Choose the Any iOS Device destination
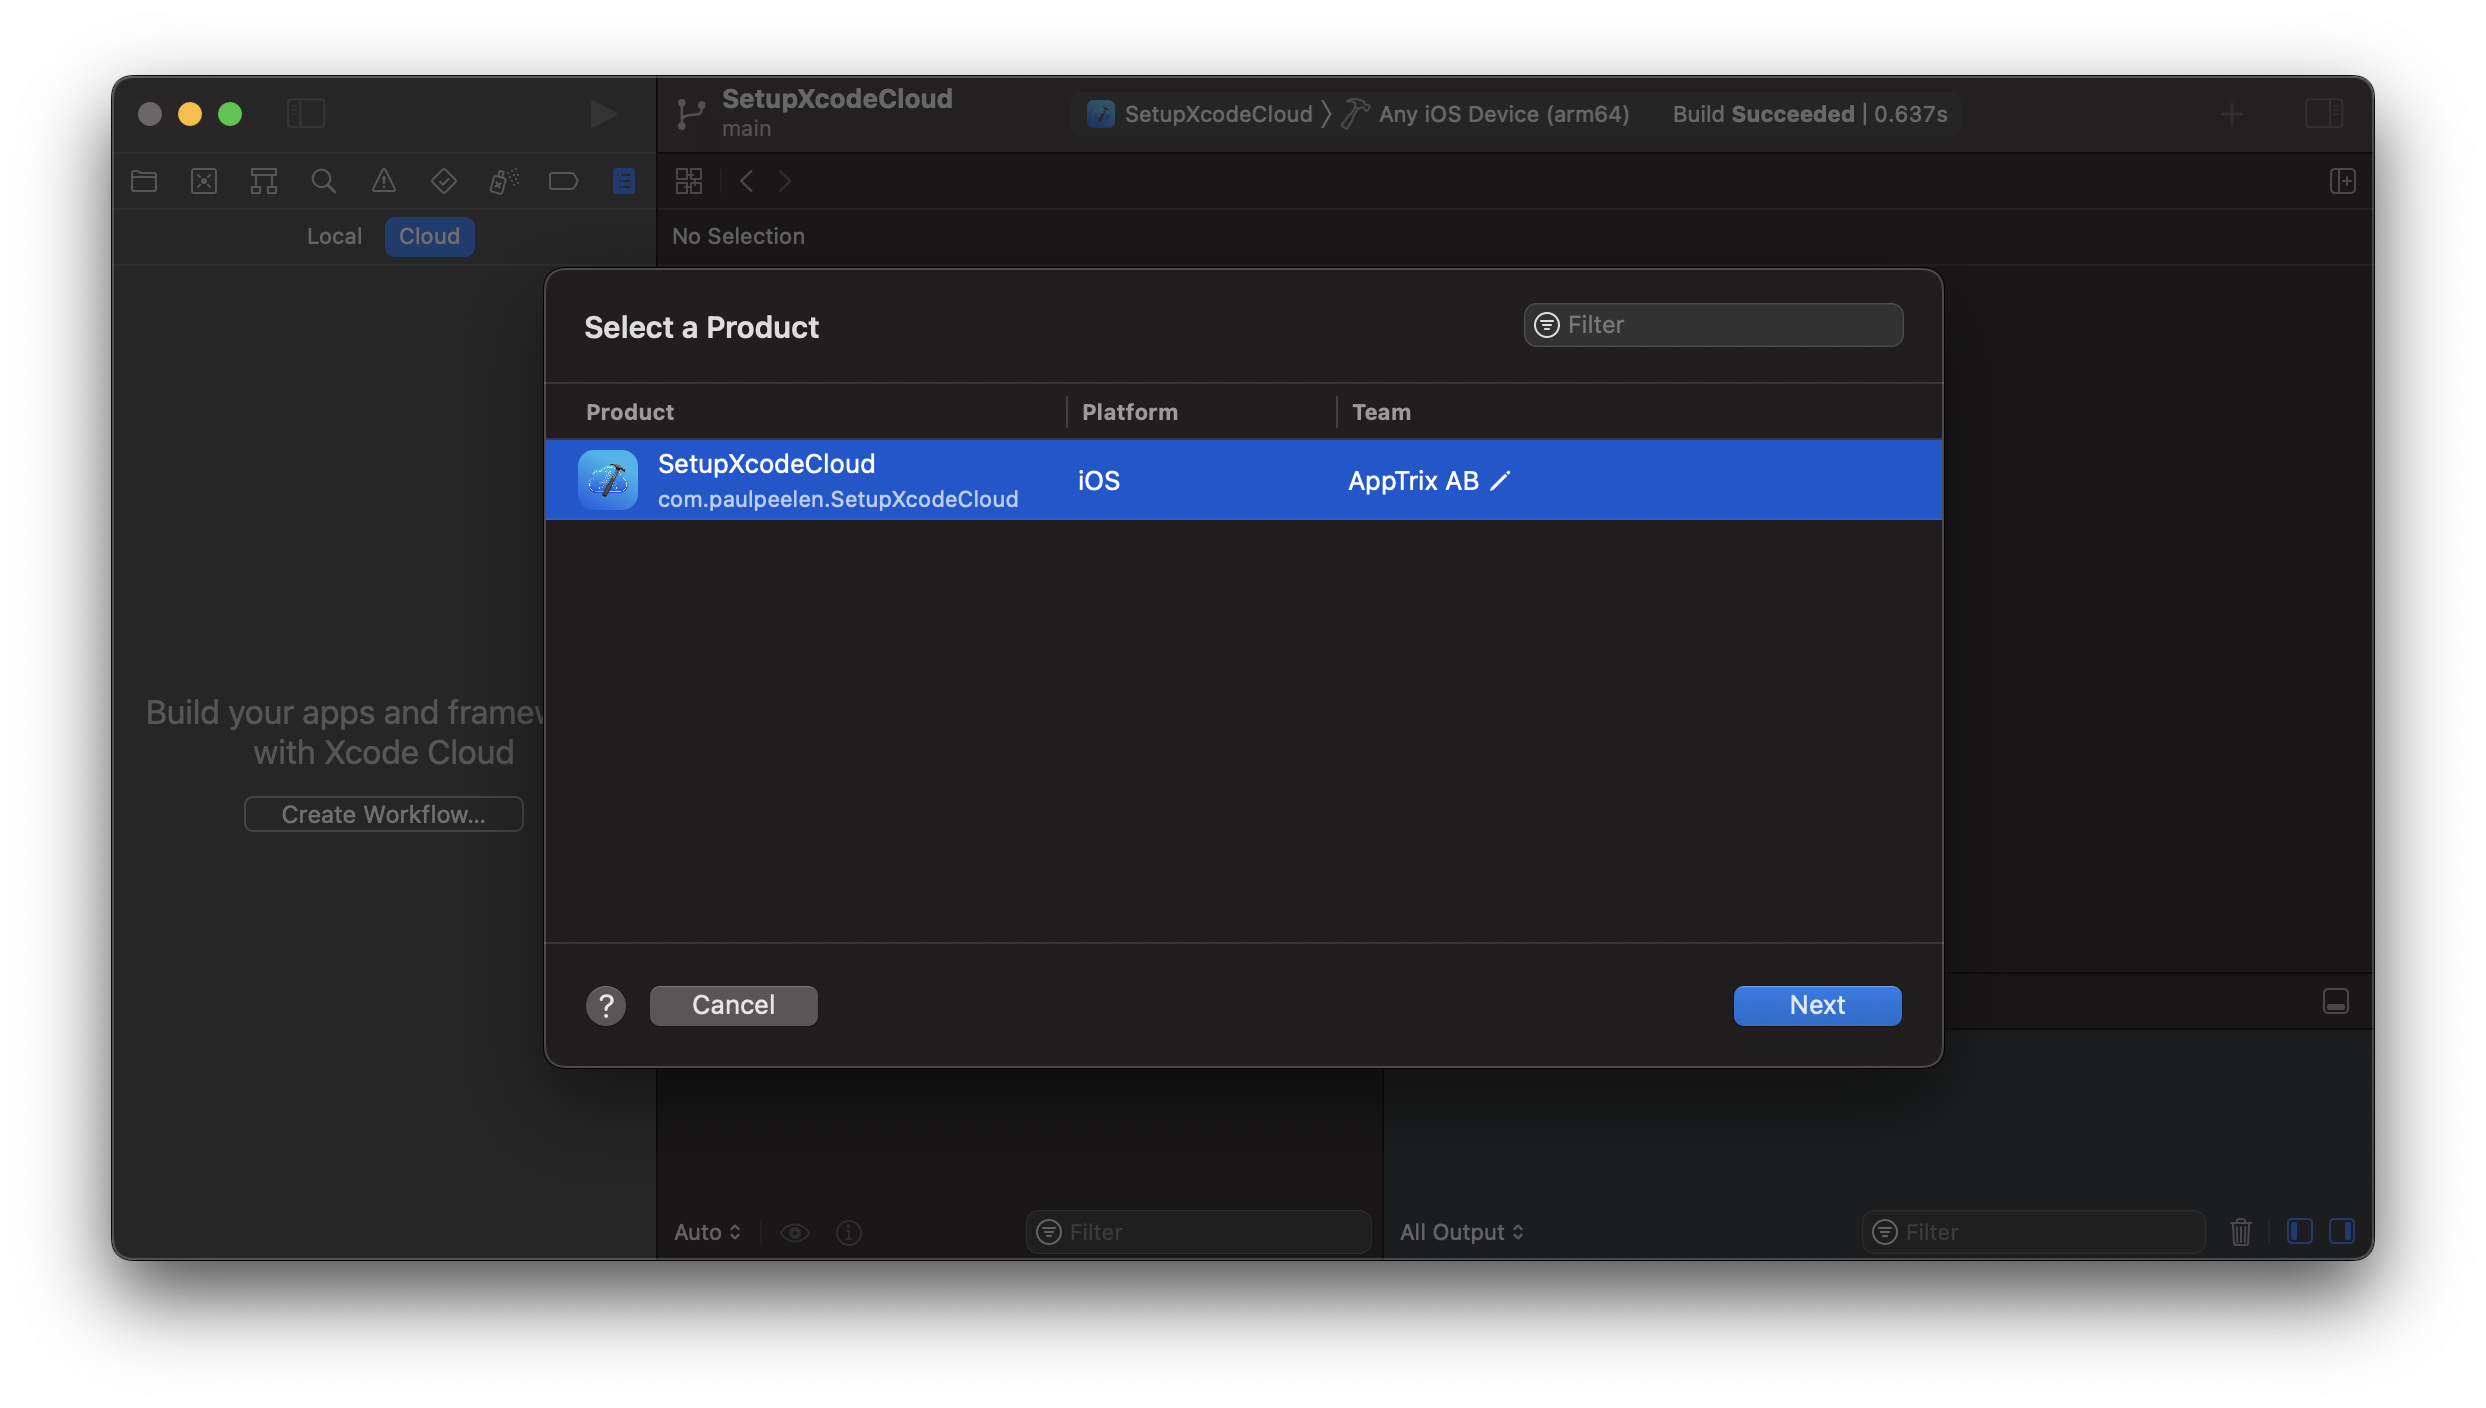The width and height of the screenshot is (2486, 1408). [1486, 114]
